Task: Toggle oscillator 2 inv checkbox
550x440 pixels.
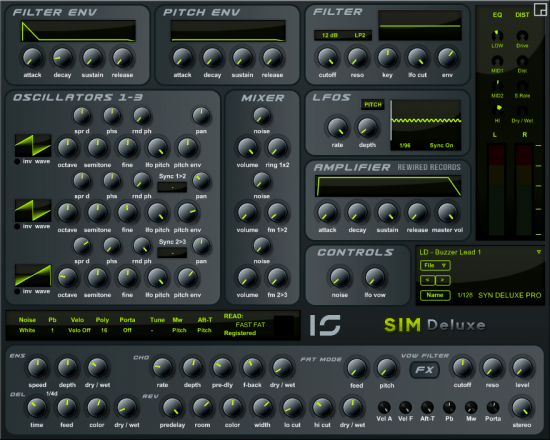Action: point(17,227)
